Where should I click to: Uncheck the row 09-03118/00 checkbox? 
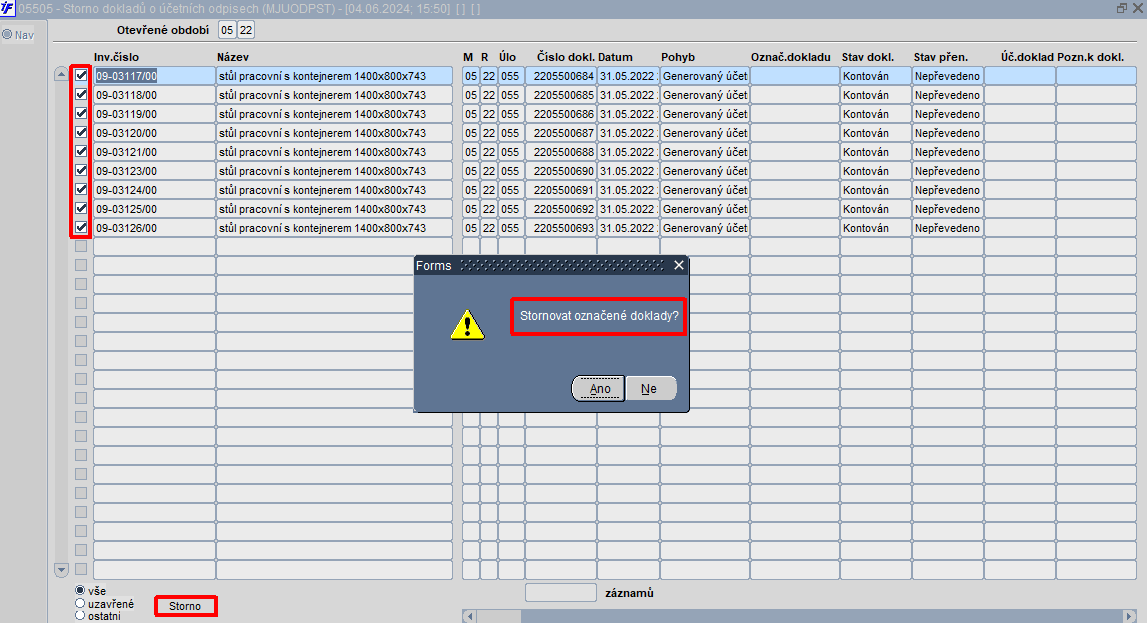(81, 94)
